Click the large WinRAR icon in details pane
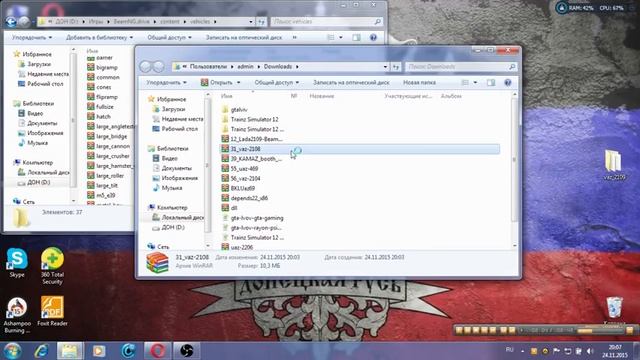 click(158, 262)
